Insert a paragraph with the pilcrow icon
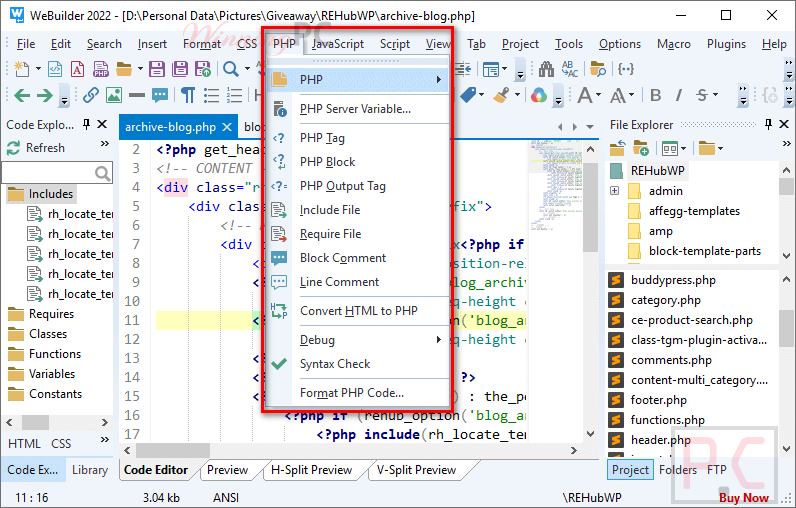796x508 pixels. (x=188, y=95)
